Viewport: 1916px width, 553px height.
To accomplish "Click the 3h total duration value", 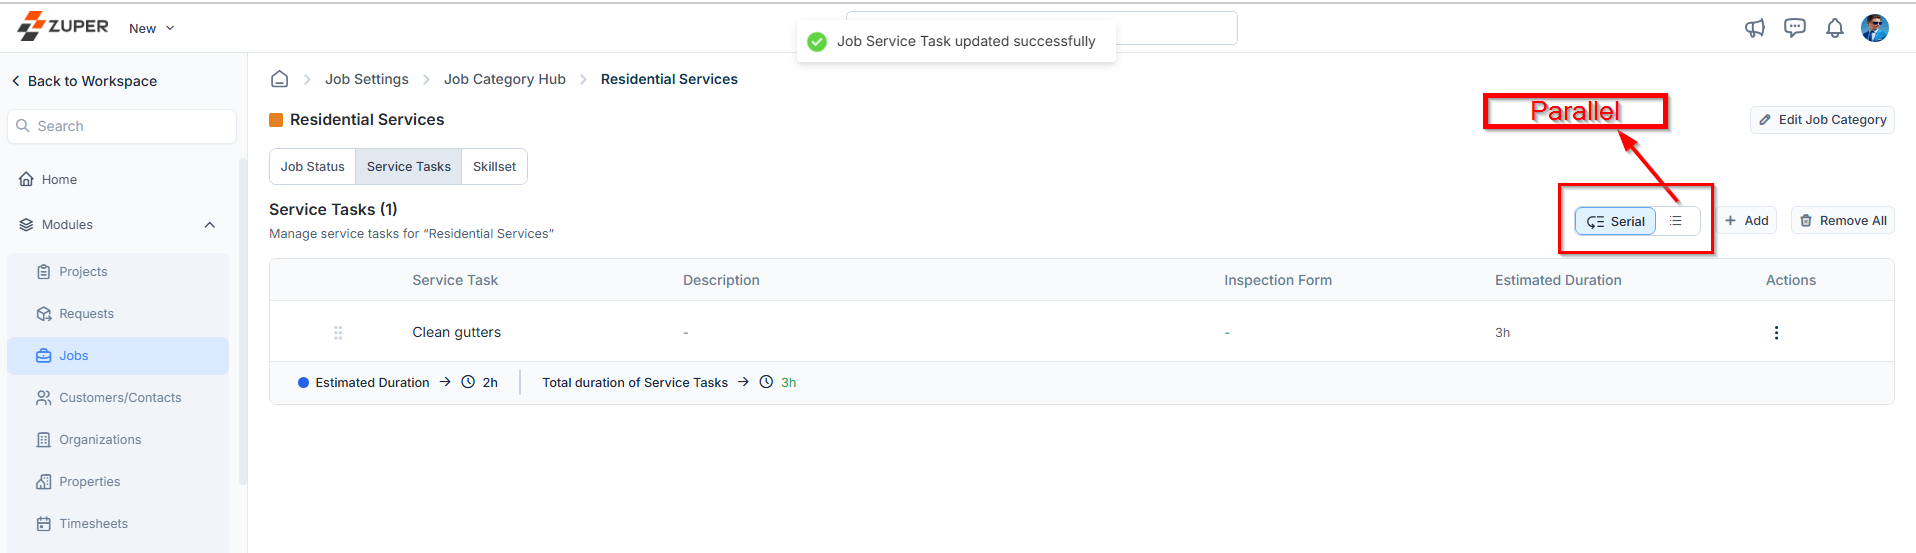I will click(x=788, y=383).
